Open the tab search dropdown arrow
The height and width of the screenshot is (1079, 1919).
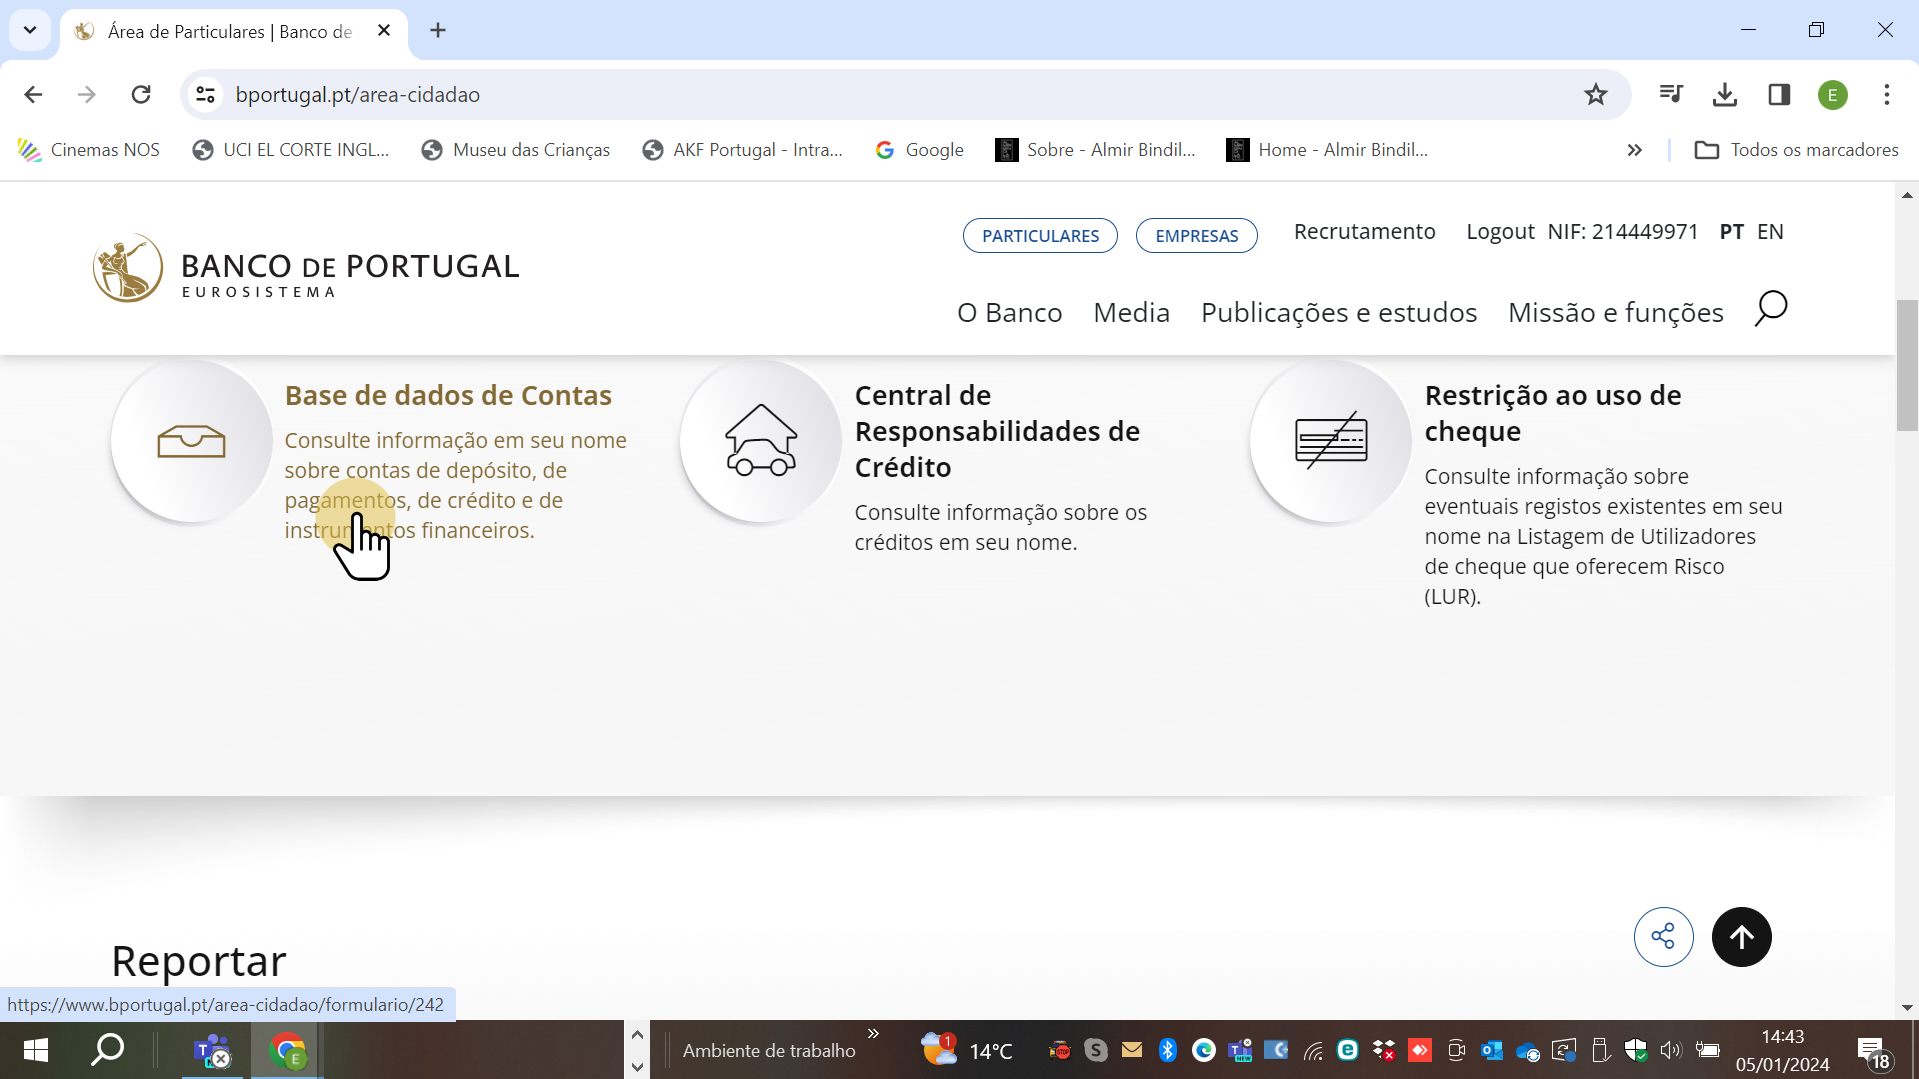[x=30, y=30]
